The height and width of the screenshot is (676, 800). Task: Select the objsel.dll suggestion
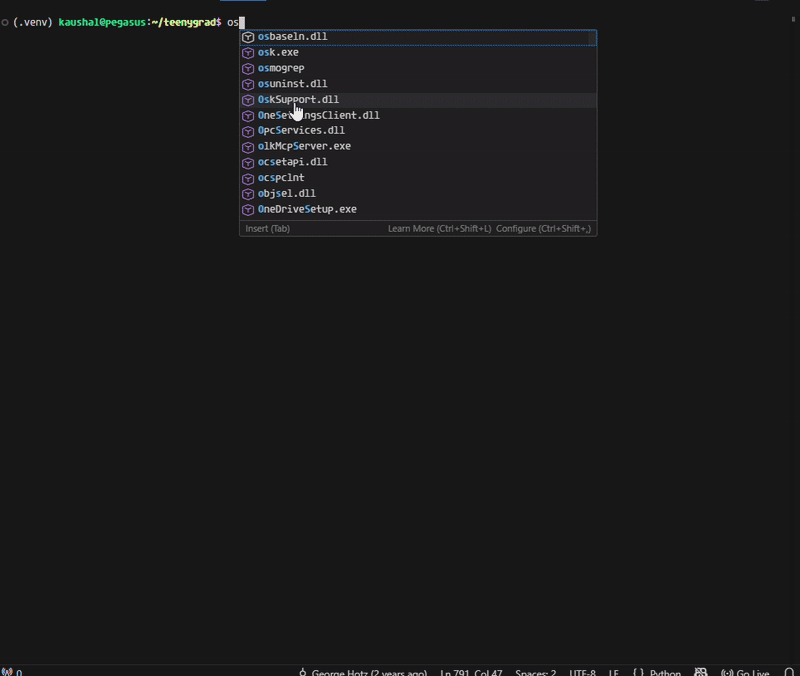pos(287,194)
